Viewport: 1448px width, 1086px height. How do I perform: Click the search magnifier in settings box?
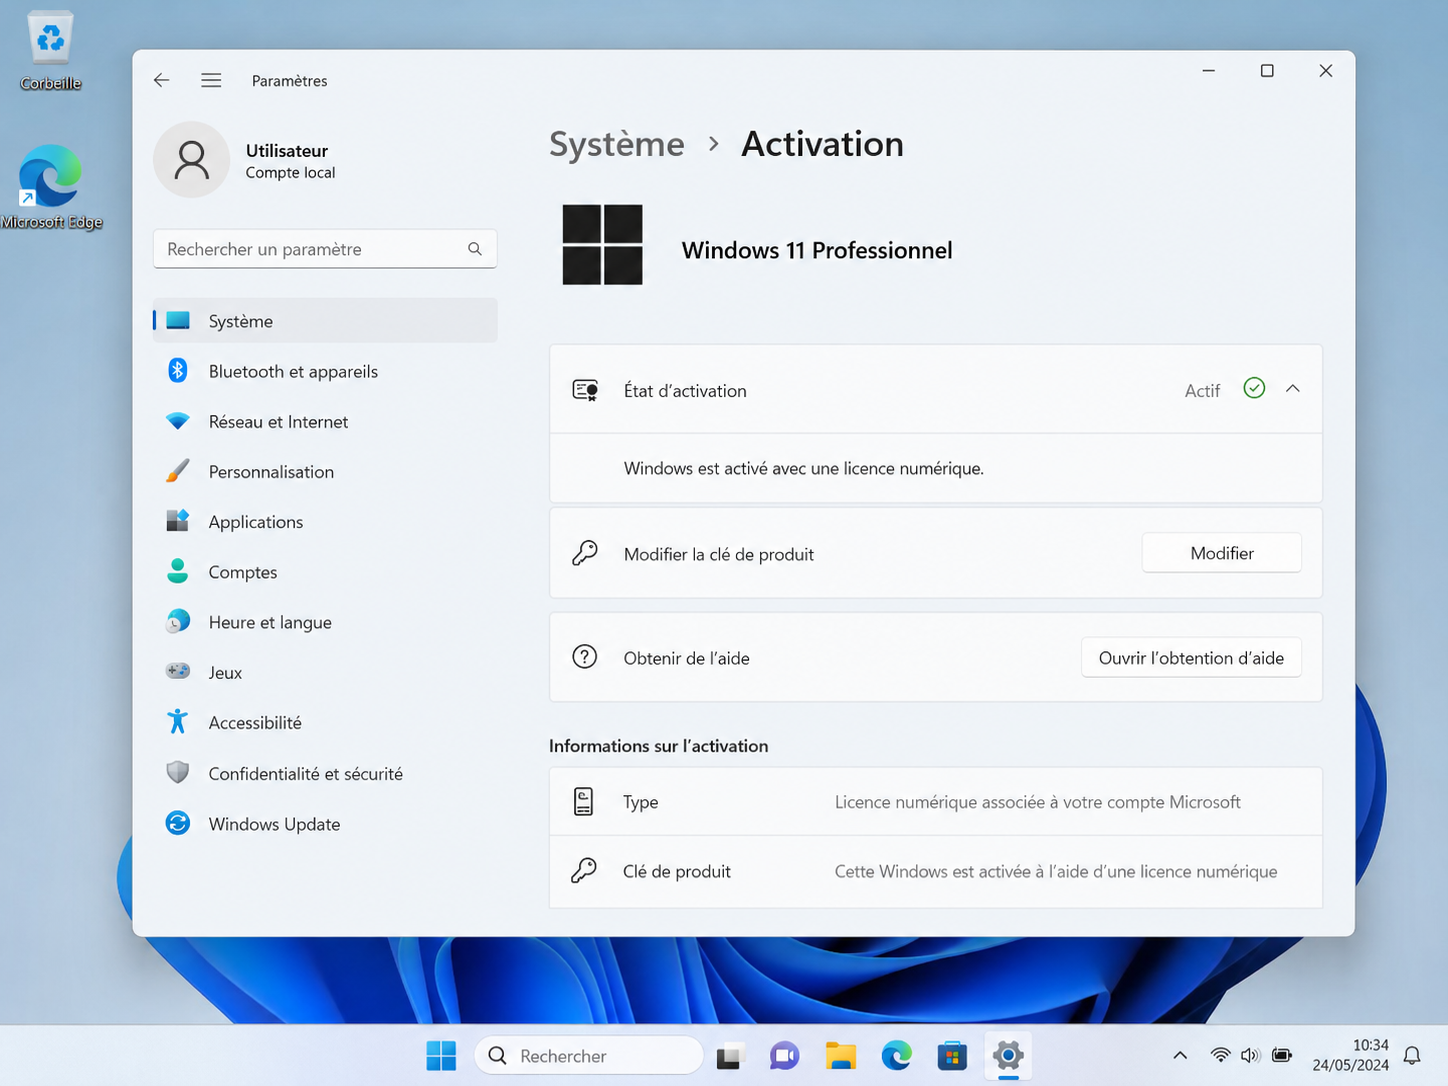coord(475,249)
